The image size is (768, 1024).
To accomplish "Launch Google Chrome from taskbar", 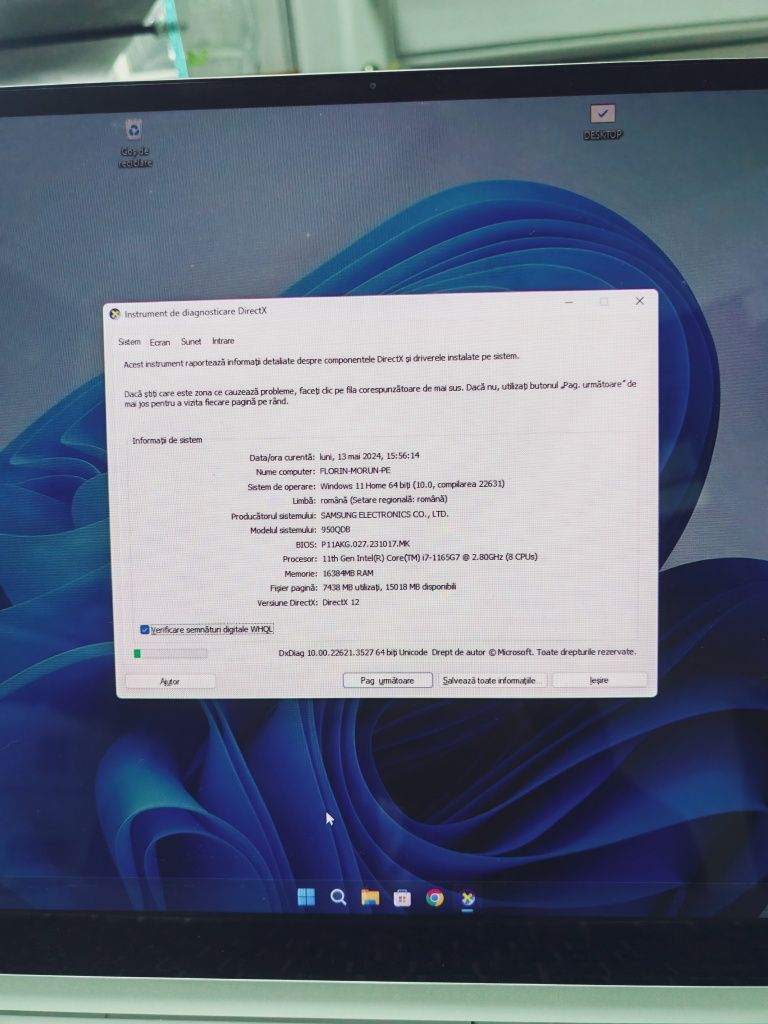I will 434,898.
